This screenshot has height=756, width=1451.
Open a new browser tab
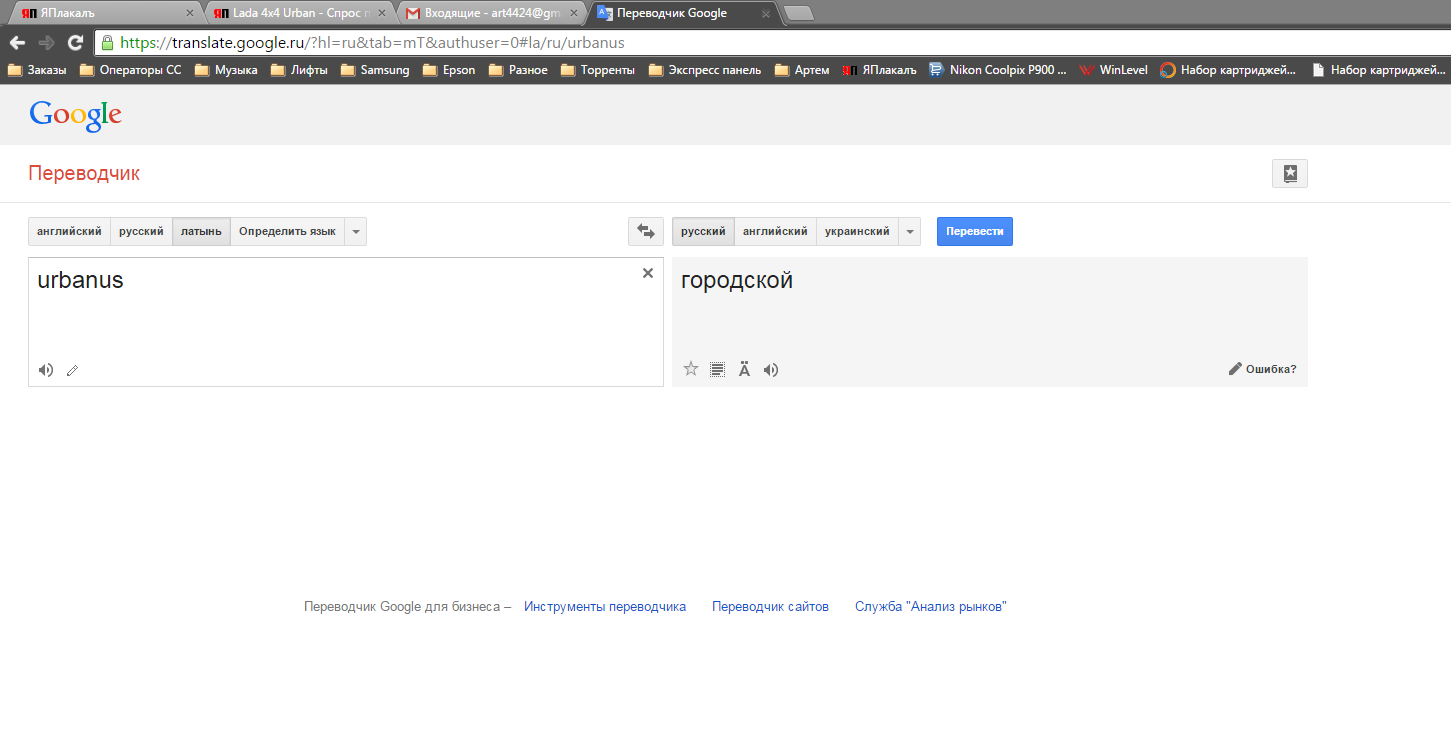click(x=799, y=13)
